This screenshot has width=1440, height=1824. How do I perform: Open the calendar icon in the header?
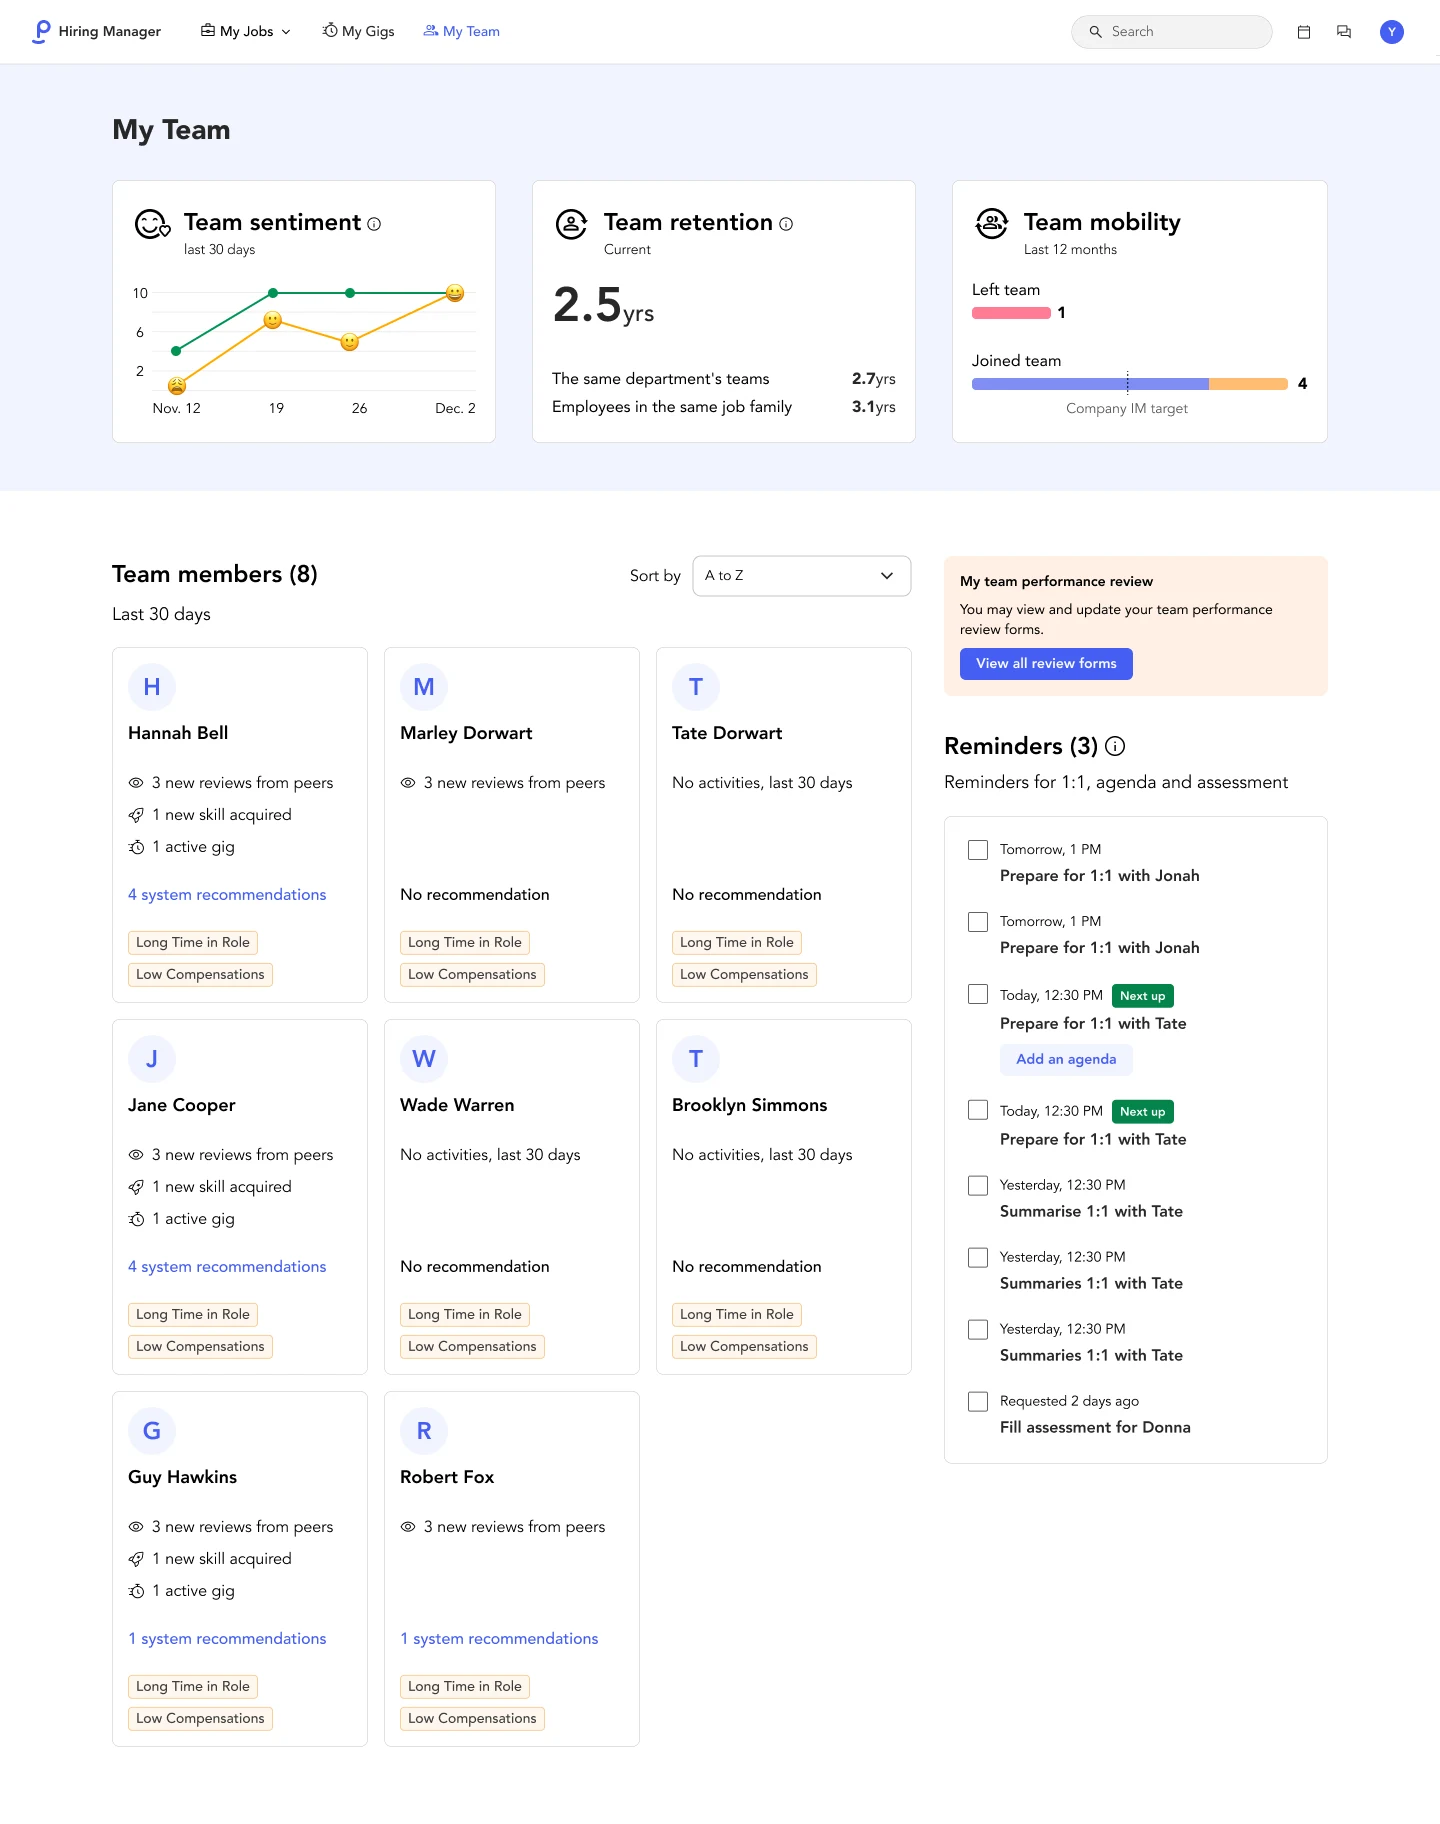point(1304,32)
